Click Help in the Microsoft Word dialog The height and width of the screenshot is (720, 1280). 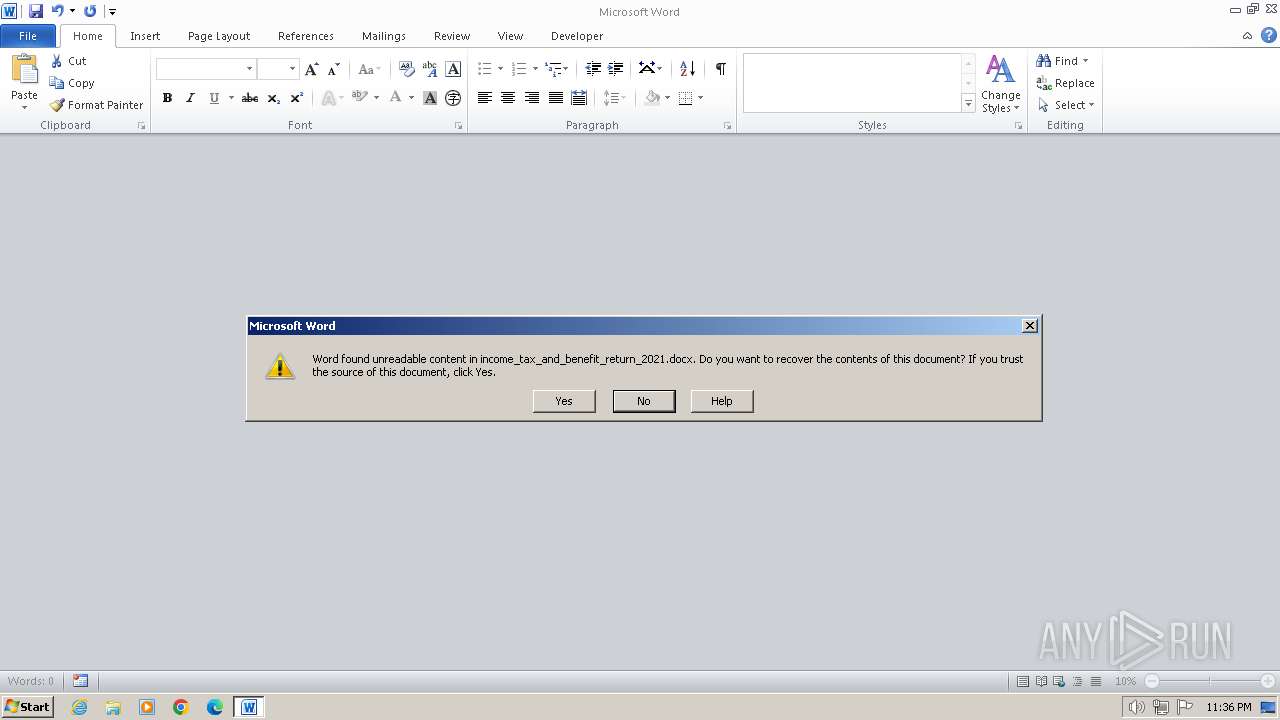[721, 401]
